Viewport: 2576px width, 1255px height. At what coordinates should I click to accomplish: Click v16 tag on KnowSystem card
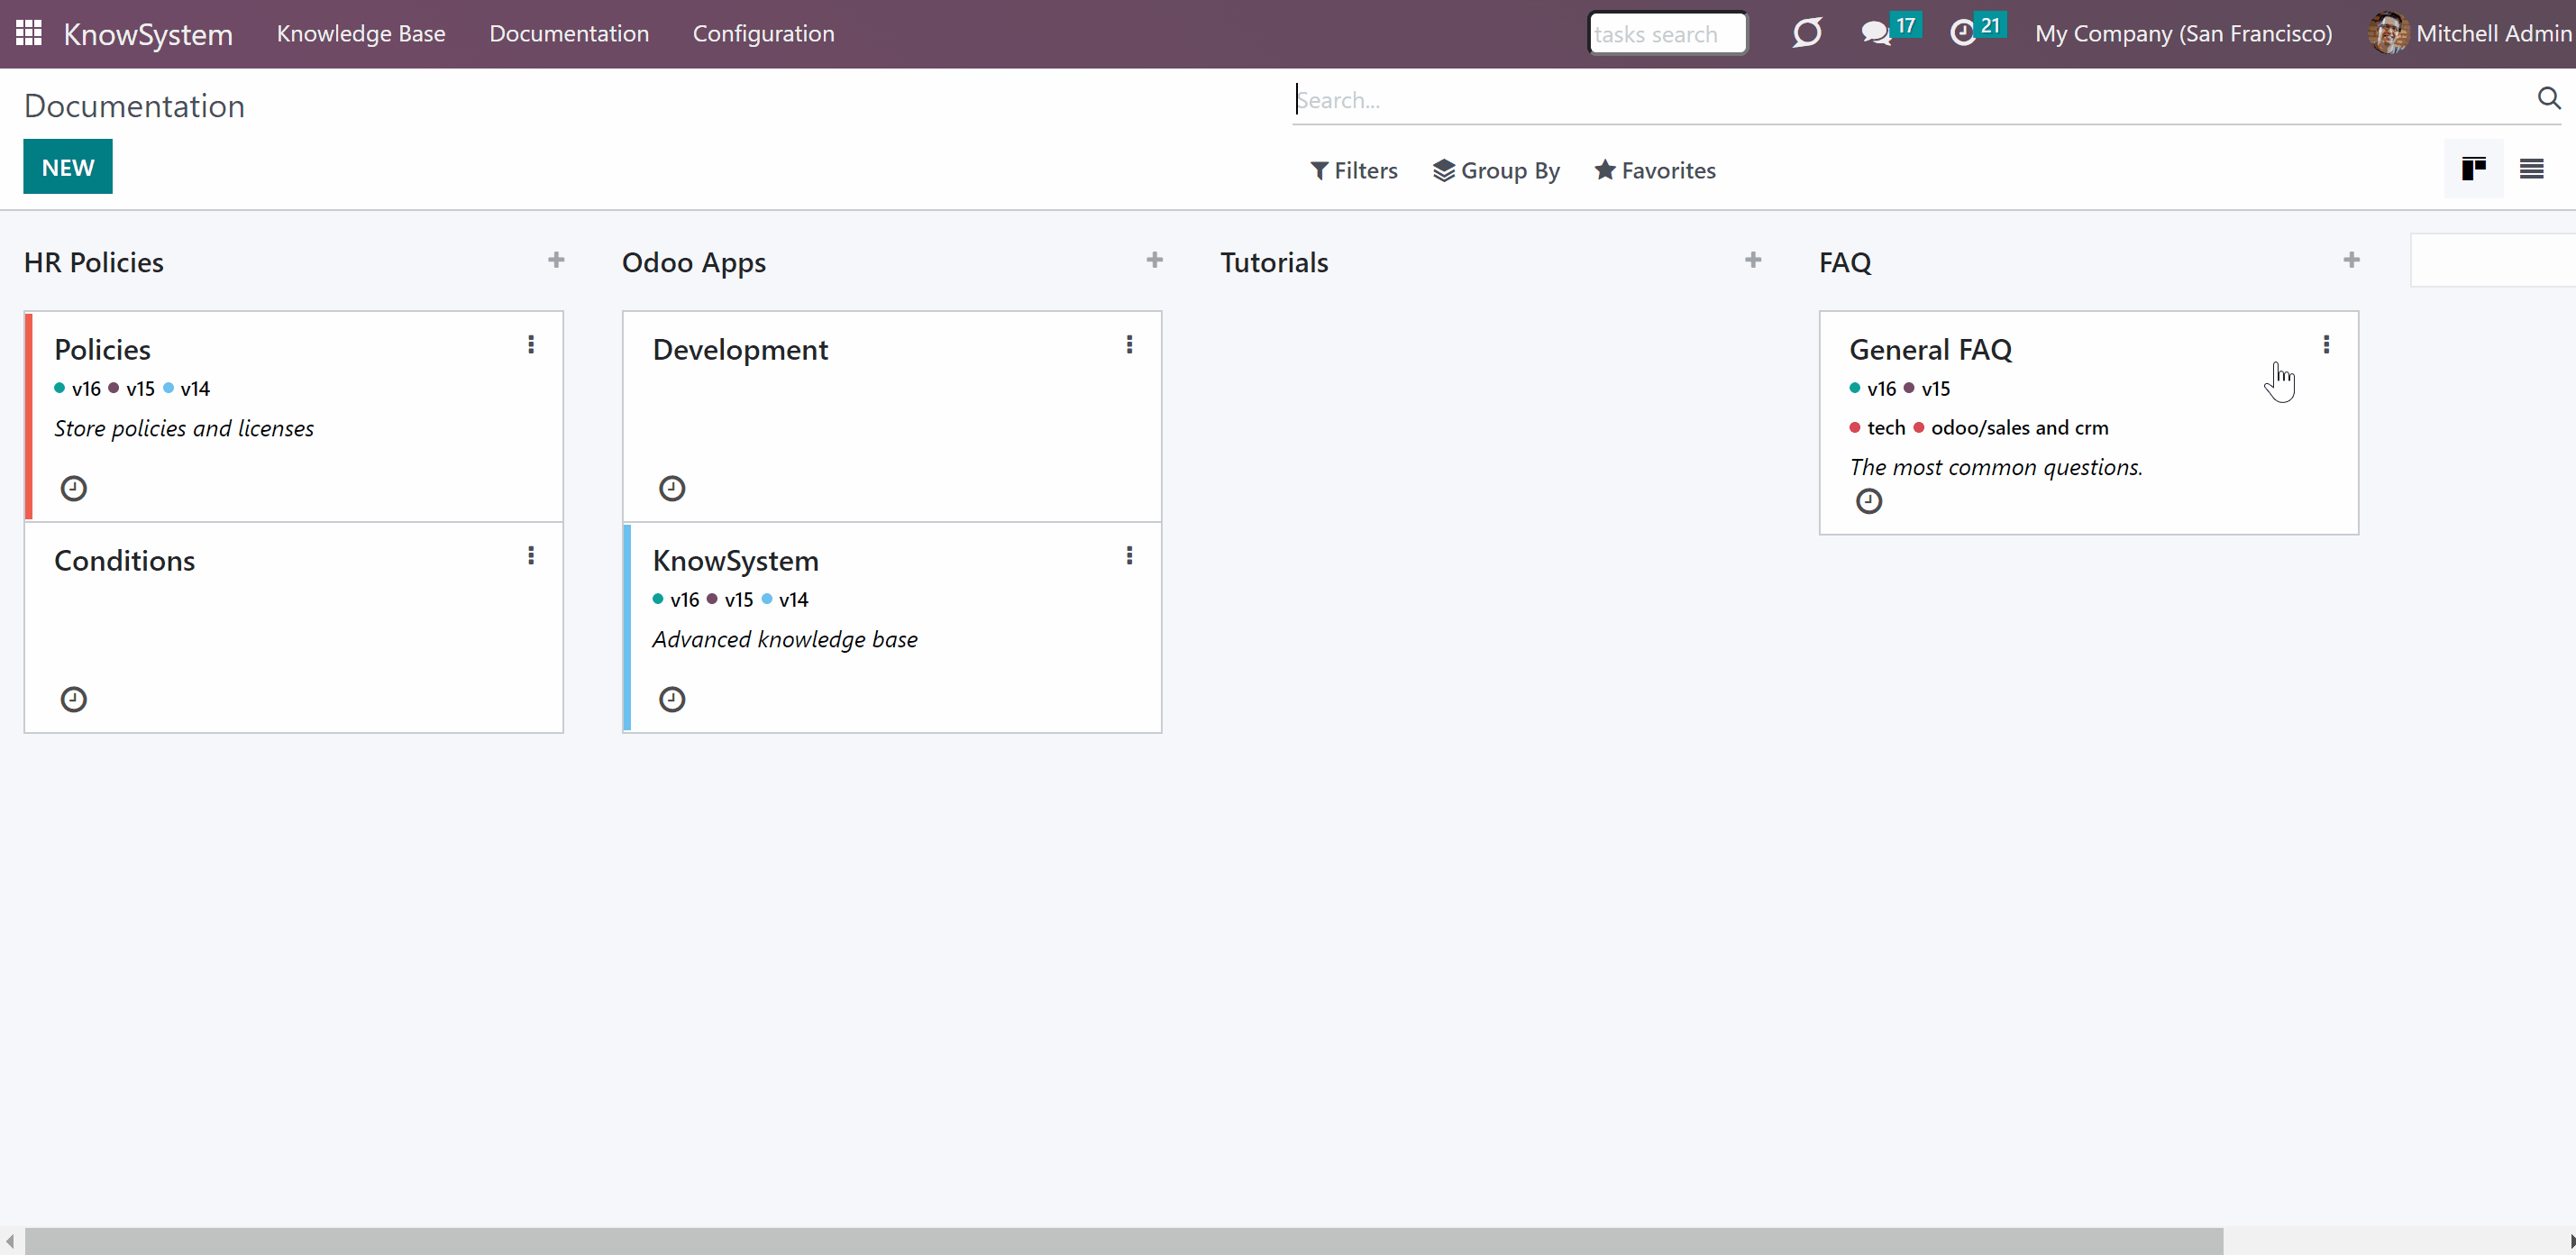(x=676, y=599)
